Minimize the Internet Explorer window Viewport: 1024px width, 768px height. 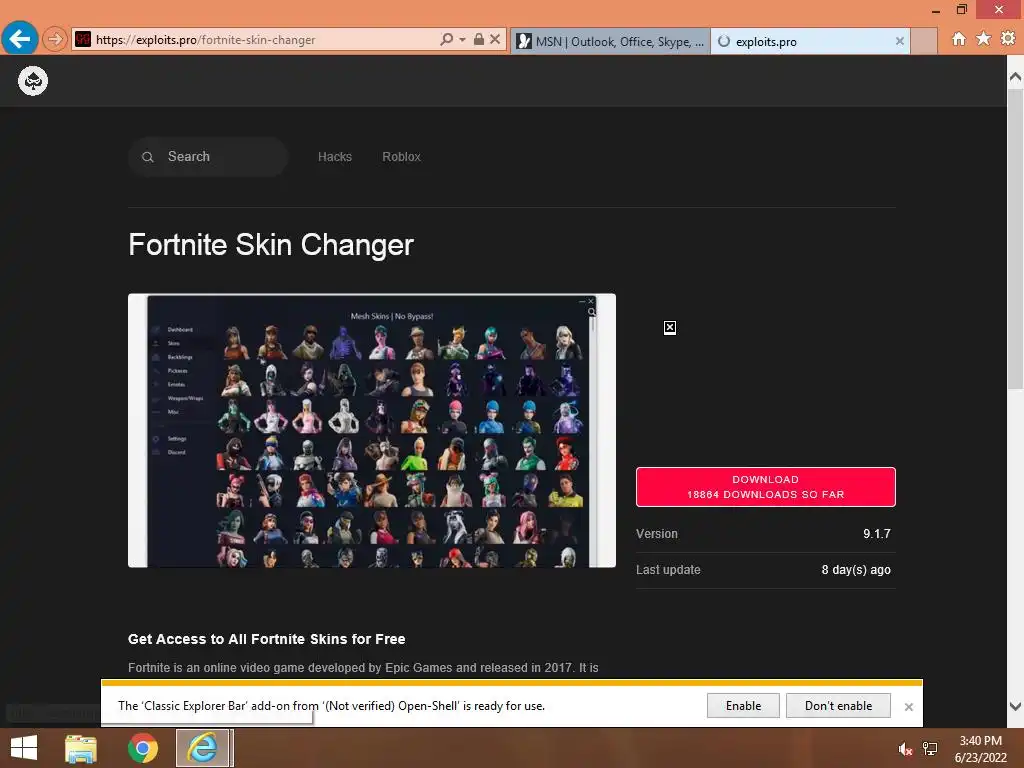(936, 10)
